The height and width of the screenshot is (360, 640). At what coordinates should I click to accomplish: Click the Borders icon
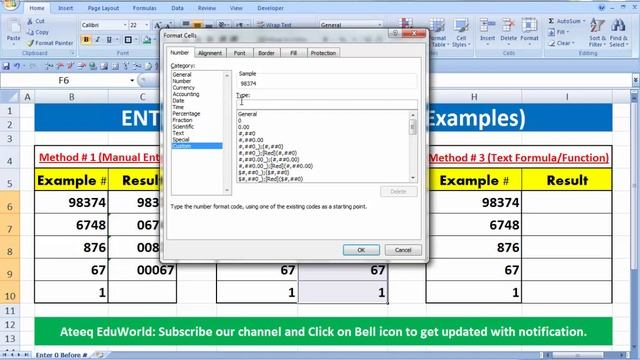pos(128,40)
